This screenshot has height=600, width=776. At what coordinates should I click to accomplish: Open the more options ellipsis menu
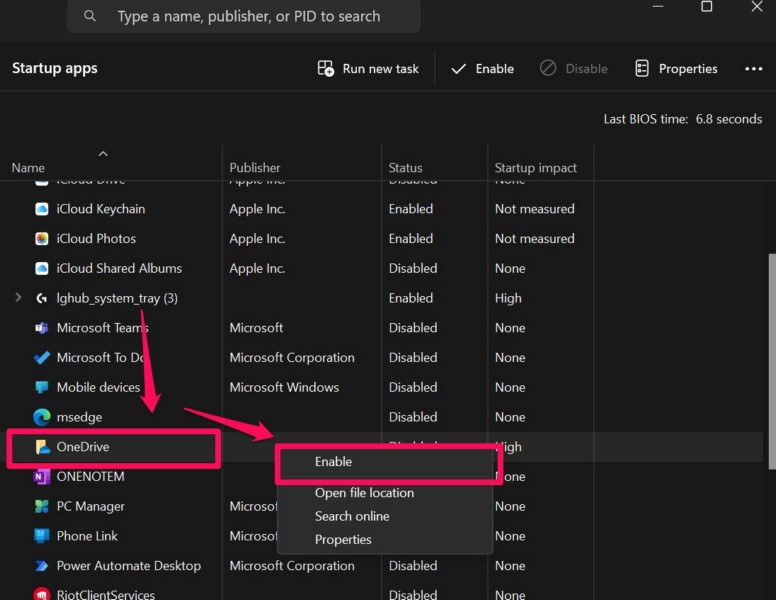[754, 69]
